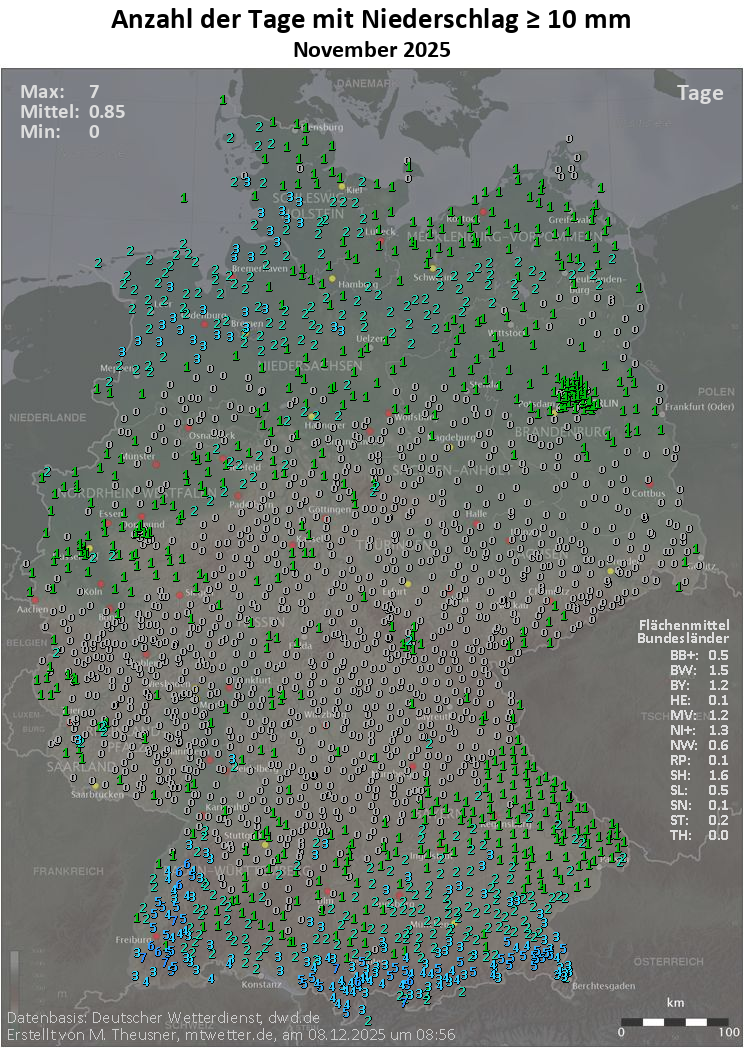This screenshot has height=1048, width=744.
Task: Click the 'Max: 7' statistic
Action: (x=60, y=93)
